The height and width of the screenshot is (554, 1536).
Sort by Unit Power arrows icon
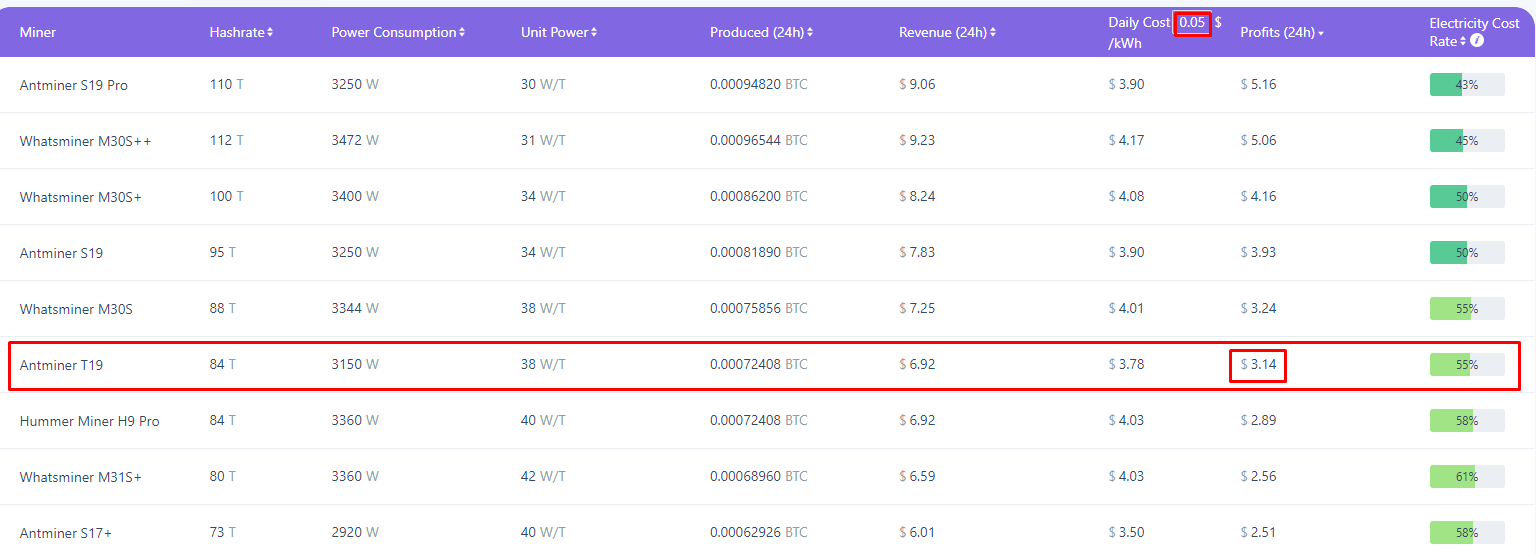[594, 33]
